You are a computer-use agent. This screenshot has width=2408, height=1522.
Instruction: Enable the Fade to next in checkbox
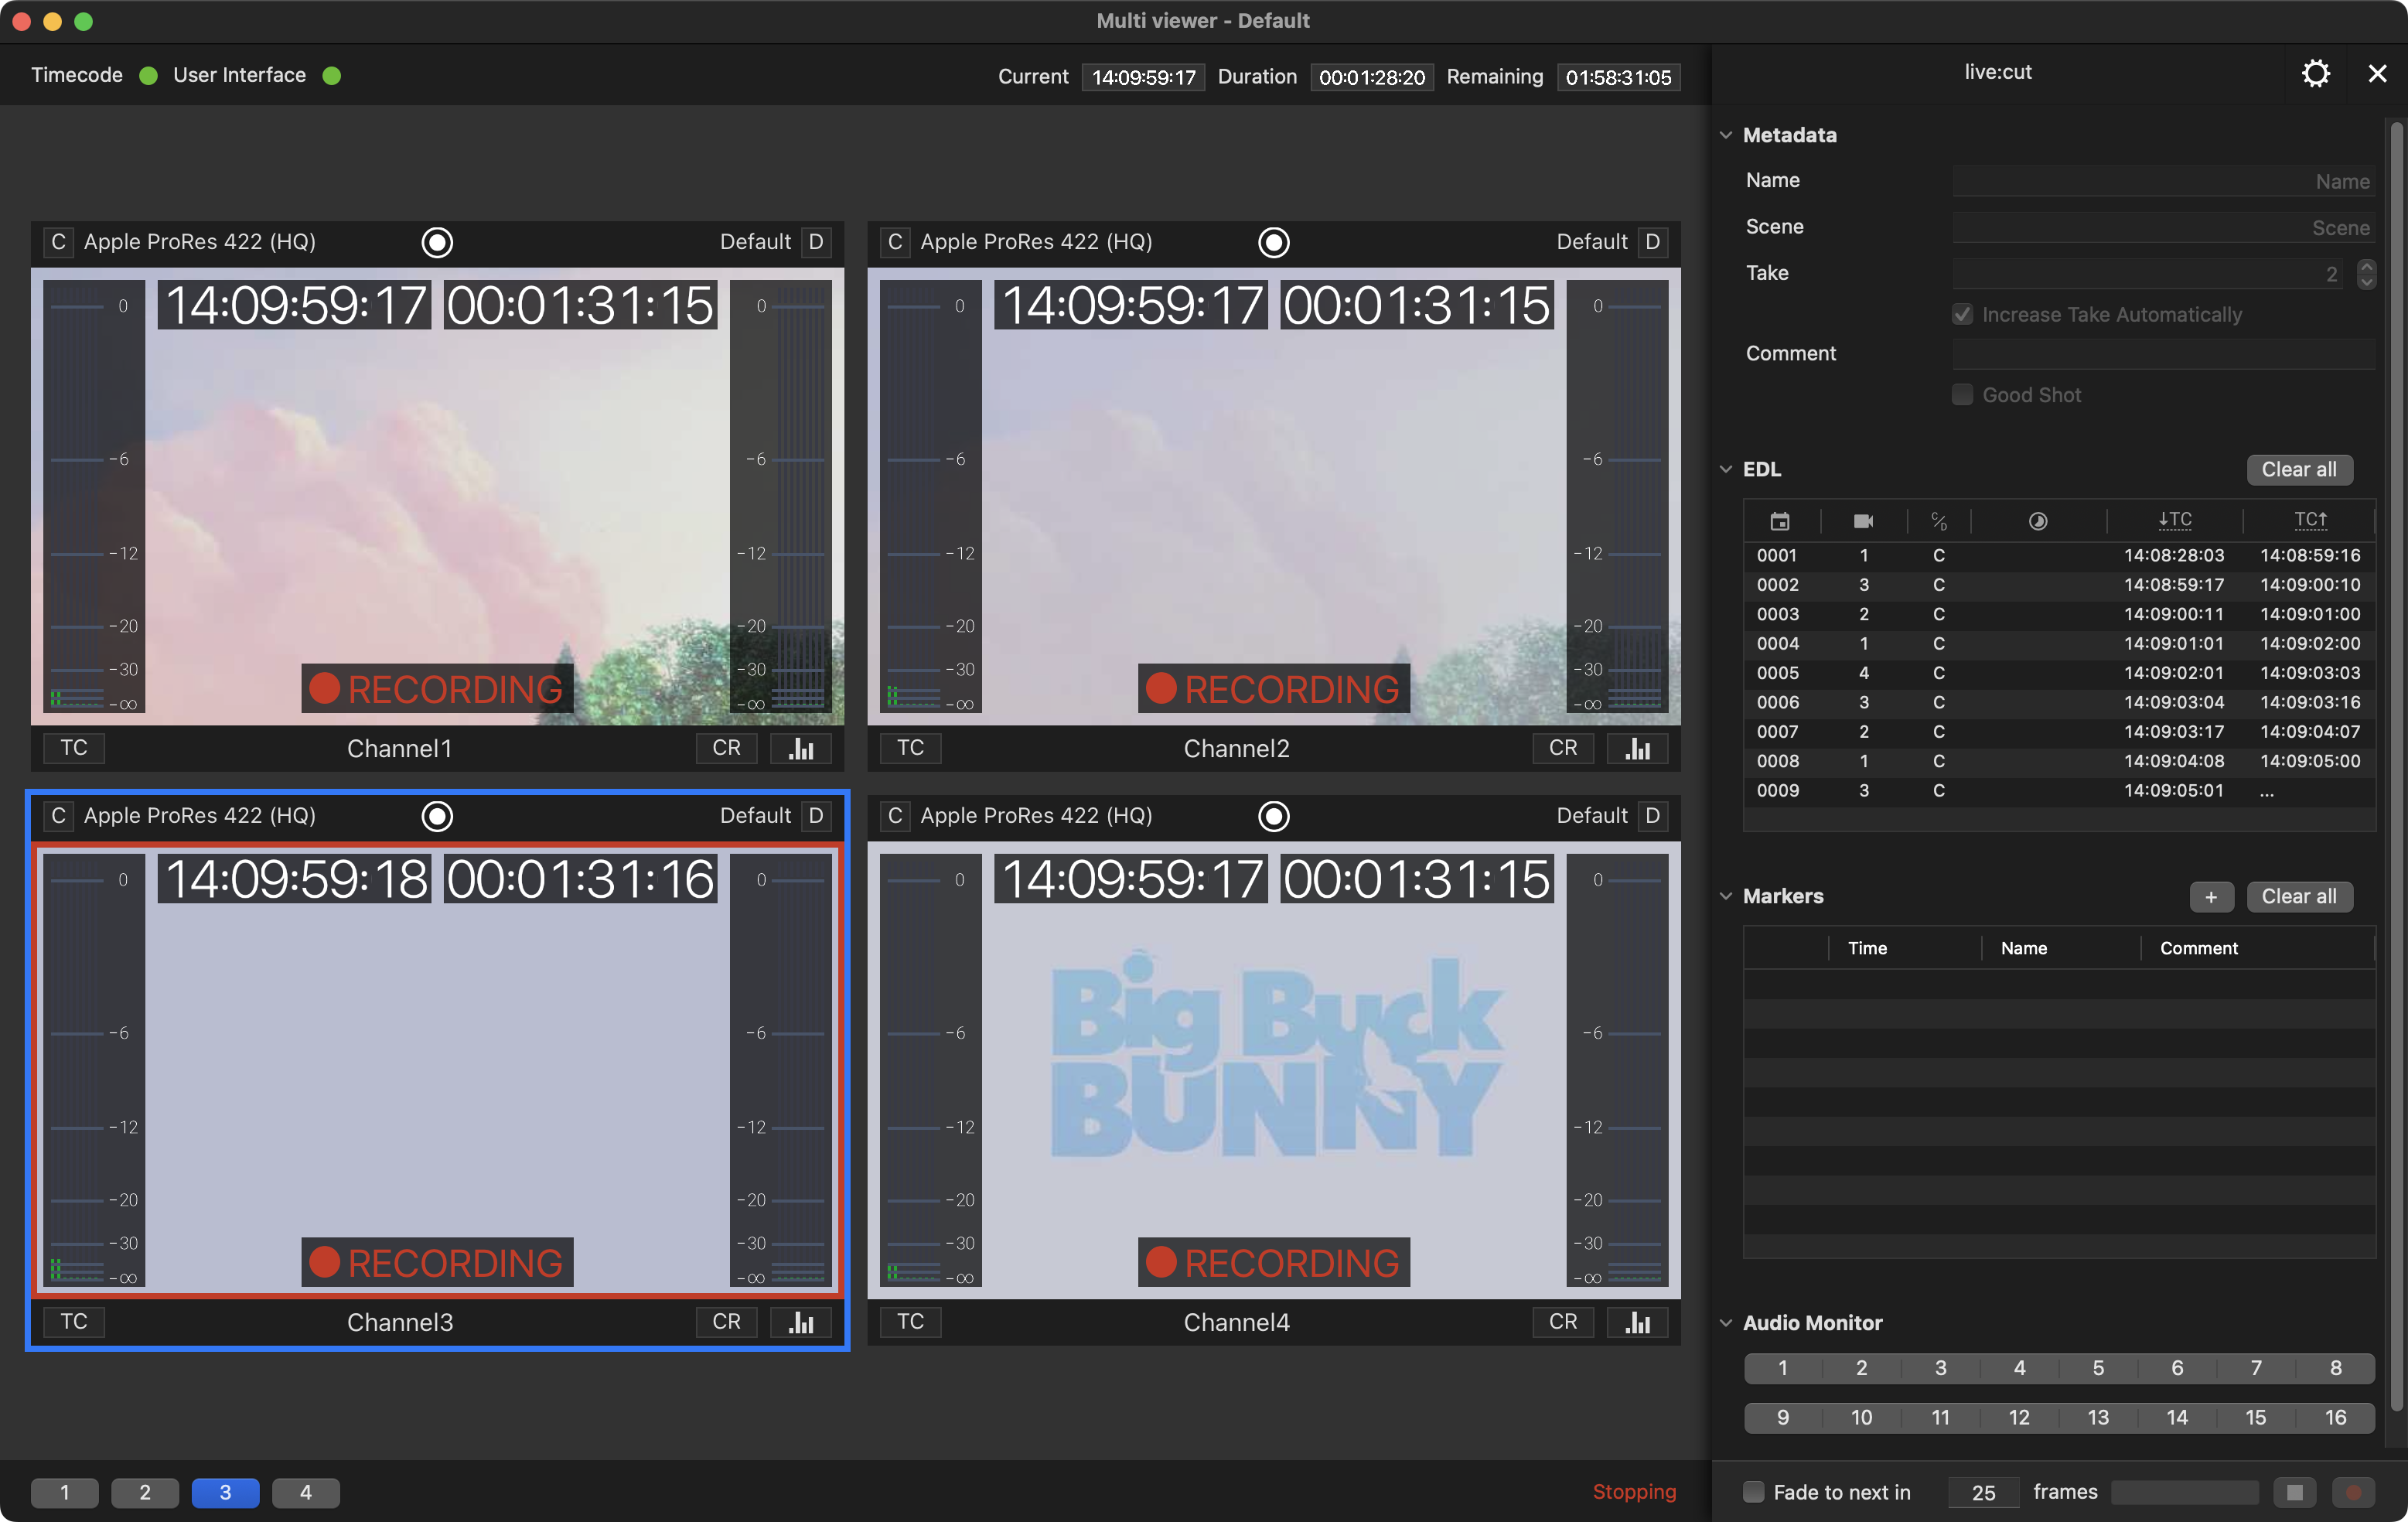coord(1753,1492)
